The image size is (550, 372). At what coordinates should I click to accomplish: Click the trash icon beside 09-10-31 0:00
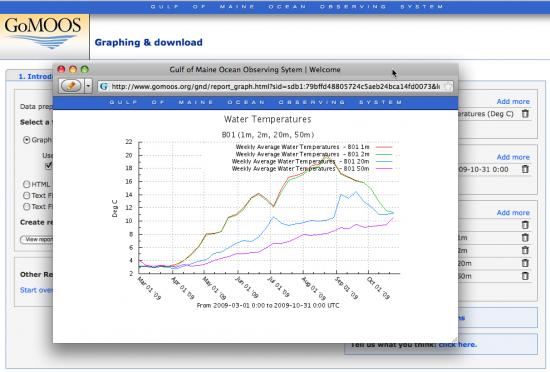(525, 169)
